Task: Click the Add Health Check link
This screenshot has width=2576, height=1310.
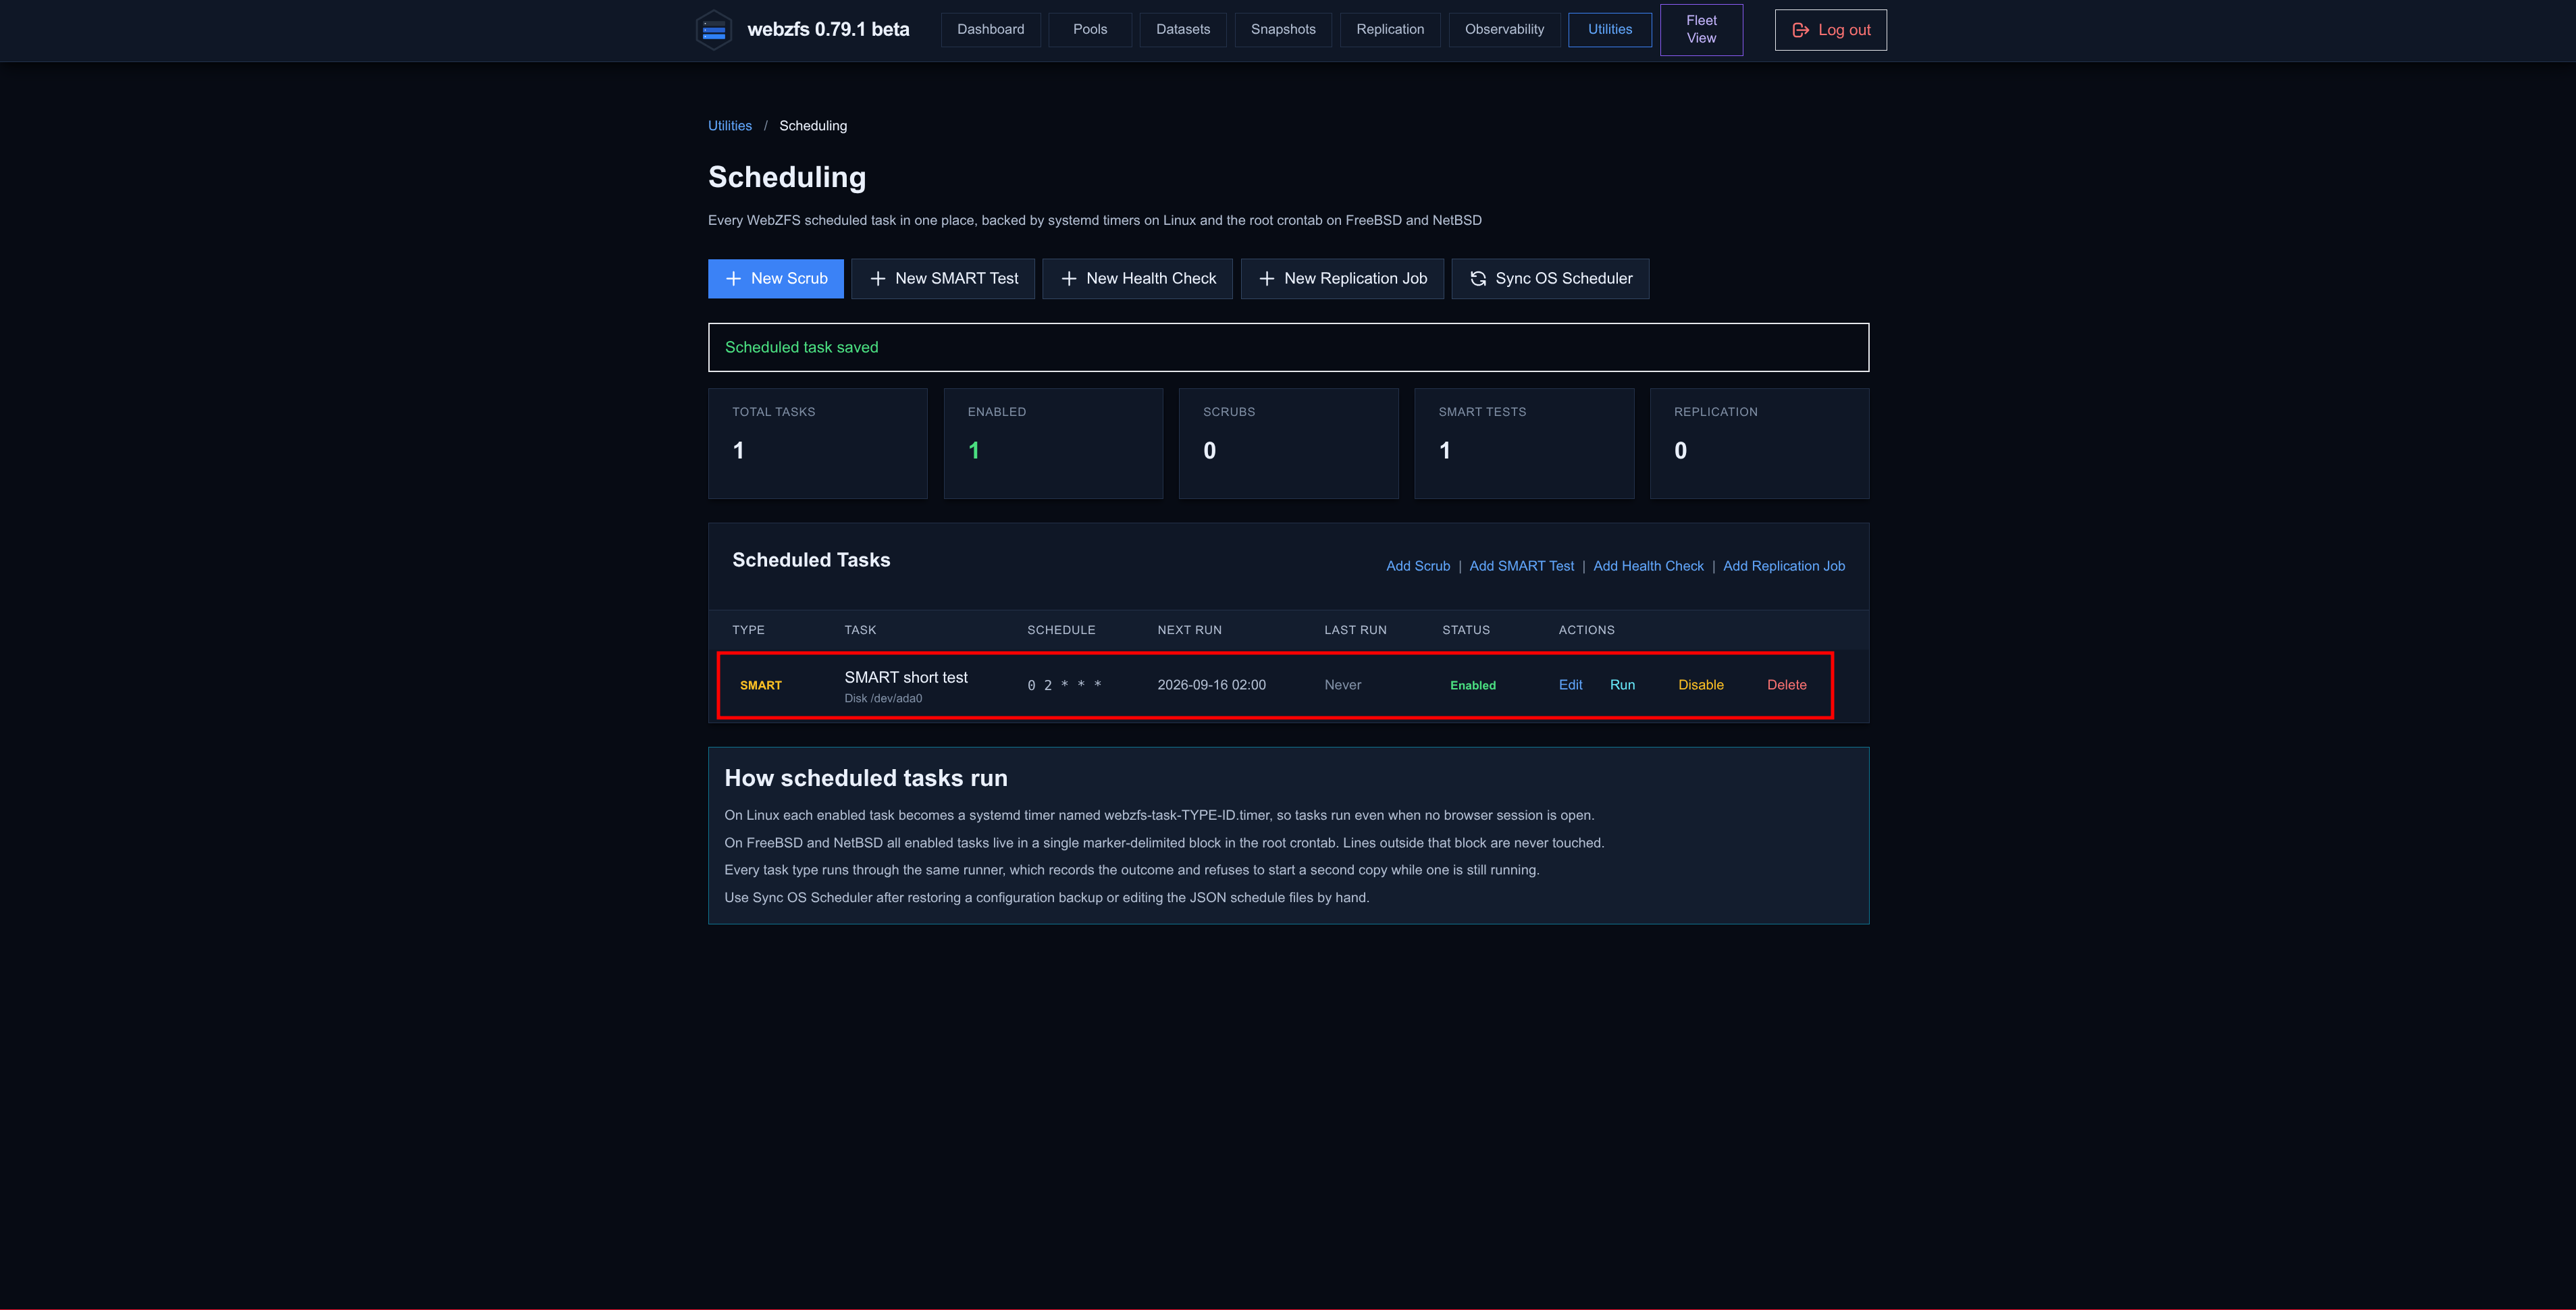Action: click(x=1648, y=566)
